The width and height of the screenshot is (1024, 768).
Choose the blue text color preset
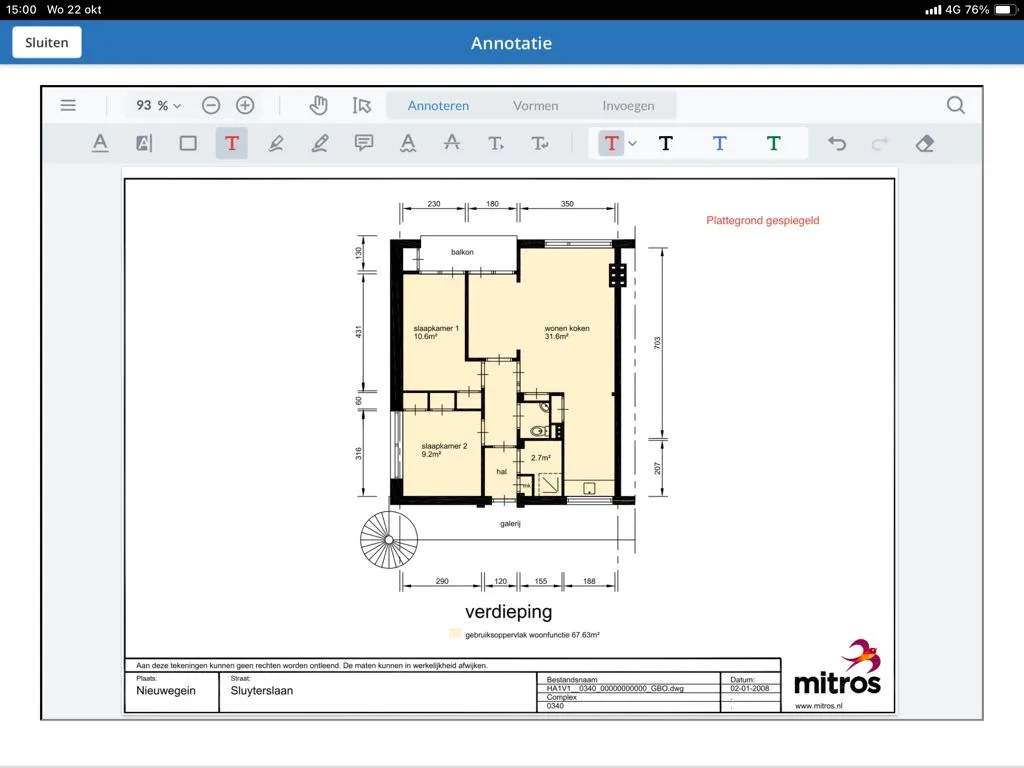(719, 143)
